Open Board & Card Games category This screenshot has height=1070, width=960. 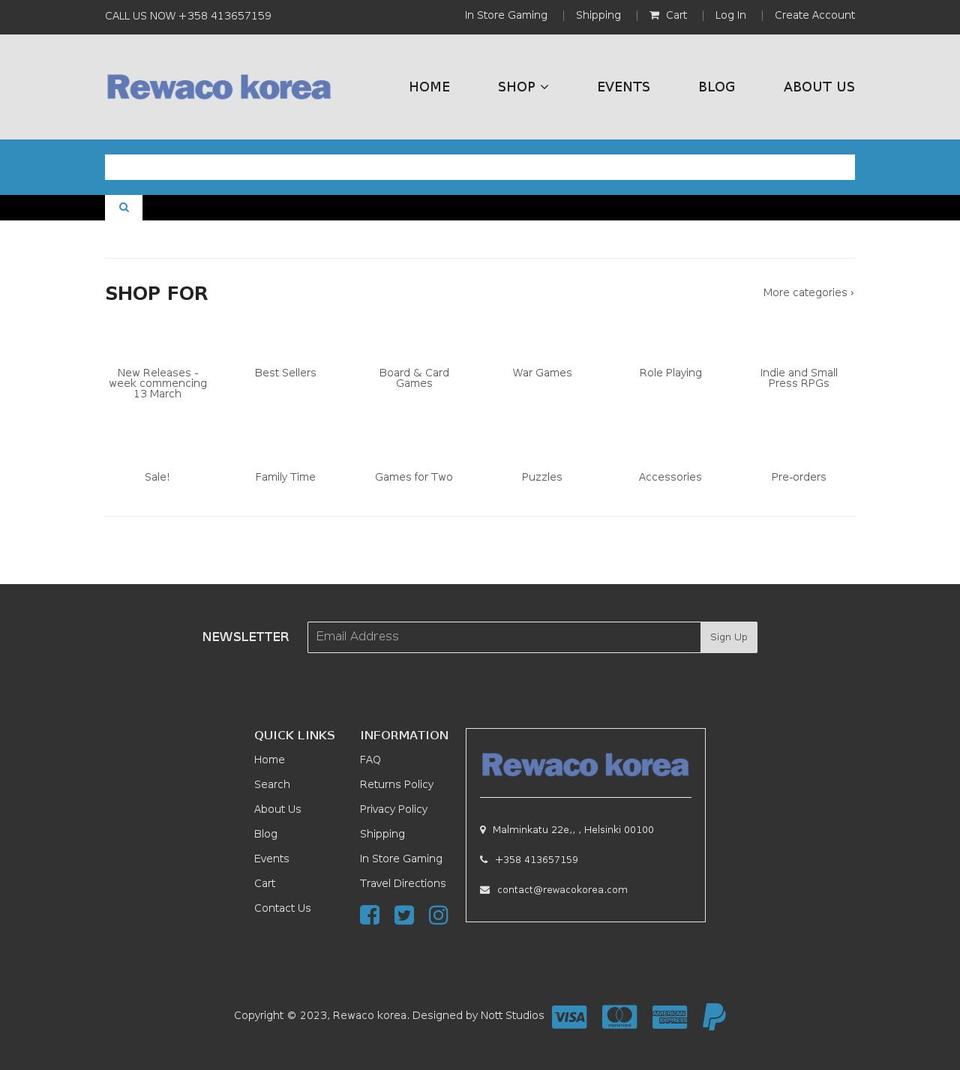coord(413,377)
